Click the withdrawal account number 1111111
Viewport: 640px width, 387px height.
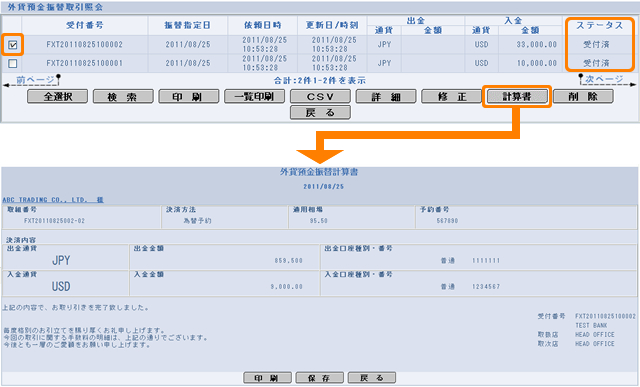click(x=486, y=260)
